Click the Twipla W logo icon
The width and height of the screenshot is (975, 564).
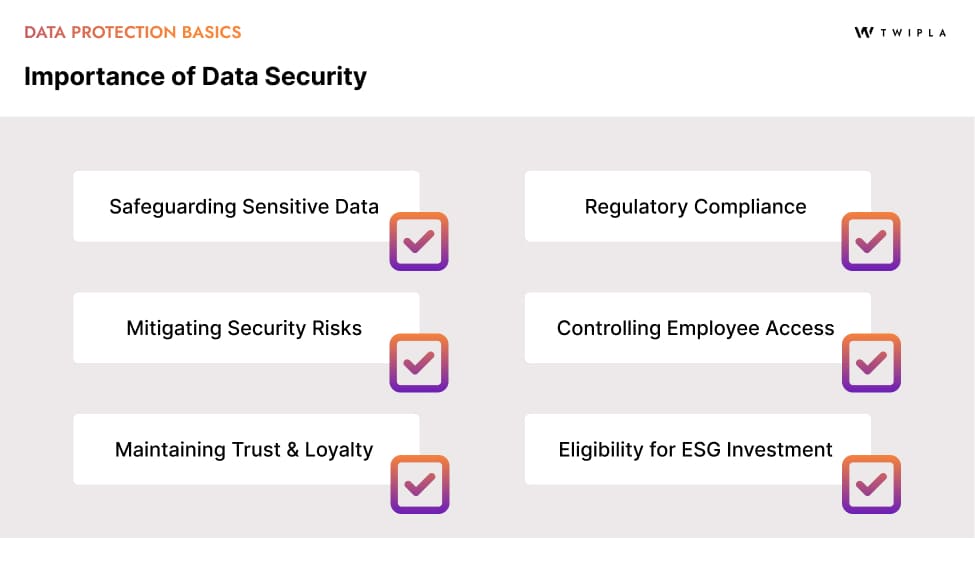(x=864, y=32)
